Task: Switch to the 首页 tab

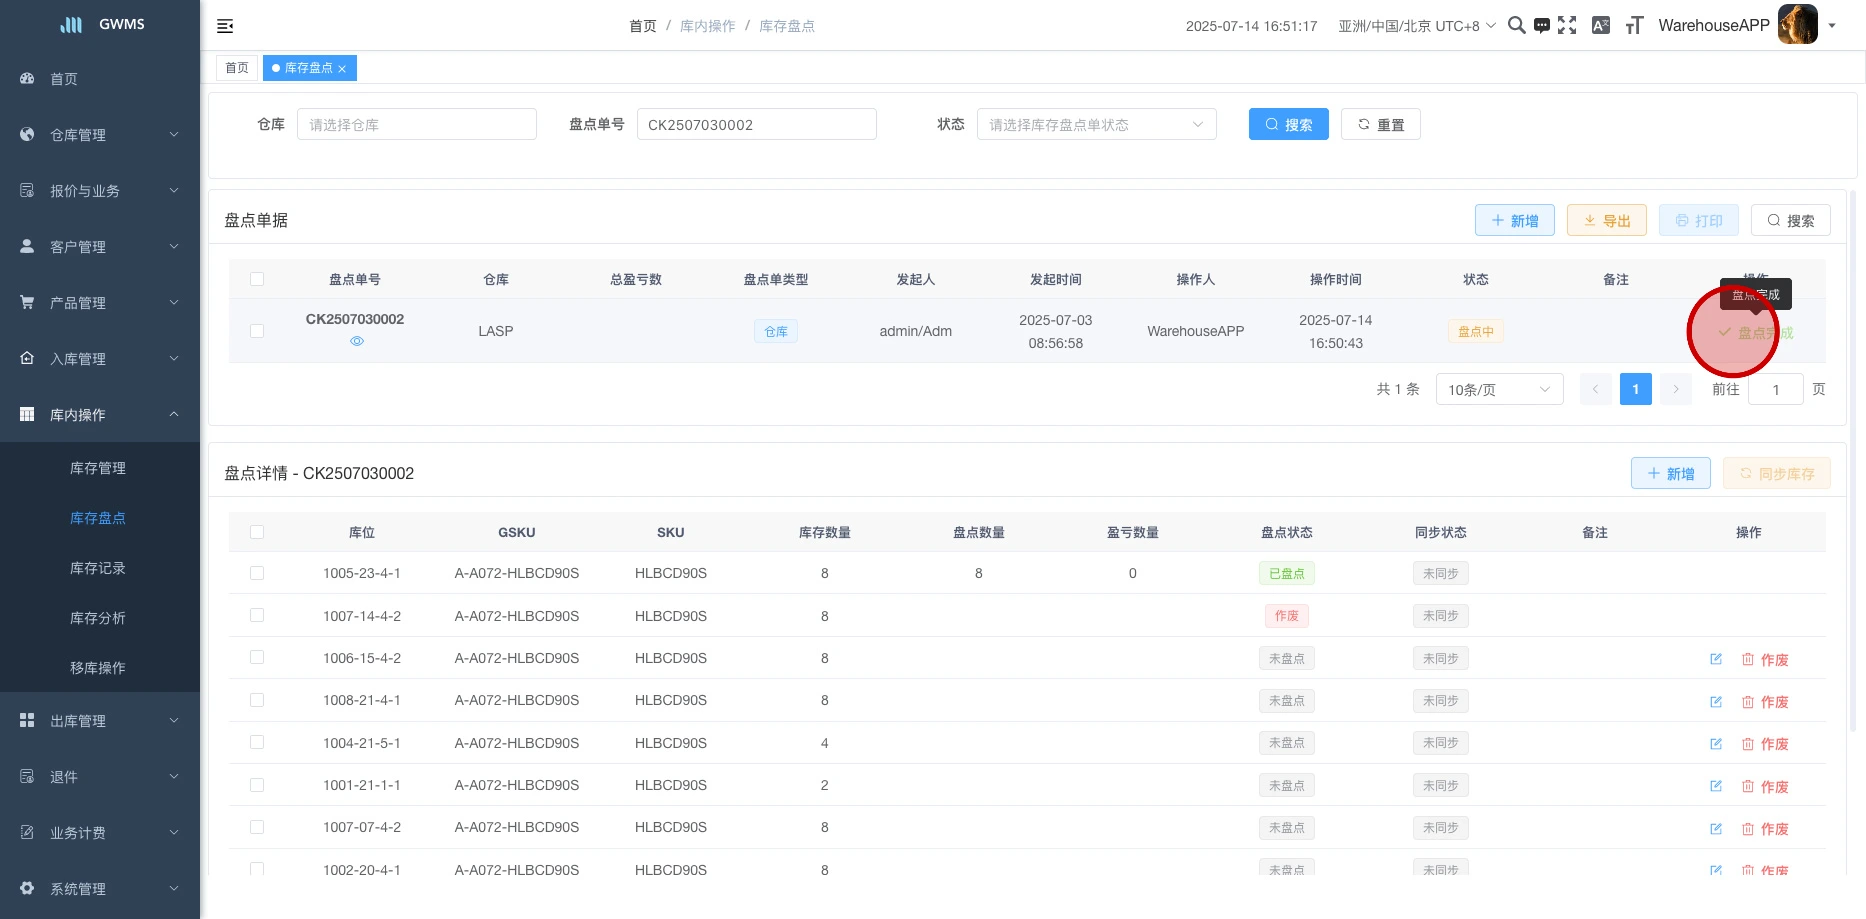Action: tap(237, 68)
